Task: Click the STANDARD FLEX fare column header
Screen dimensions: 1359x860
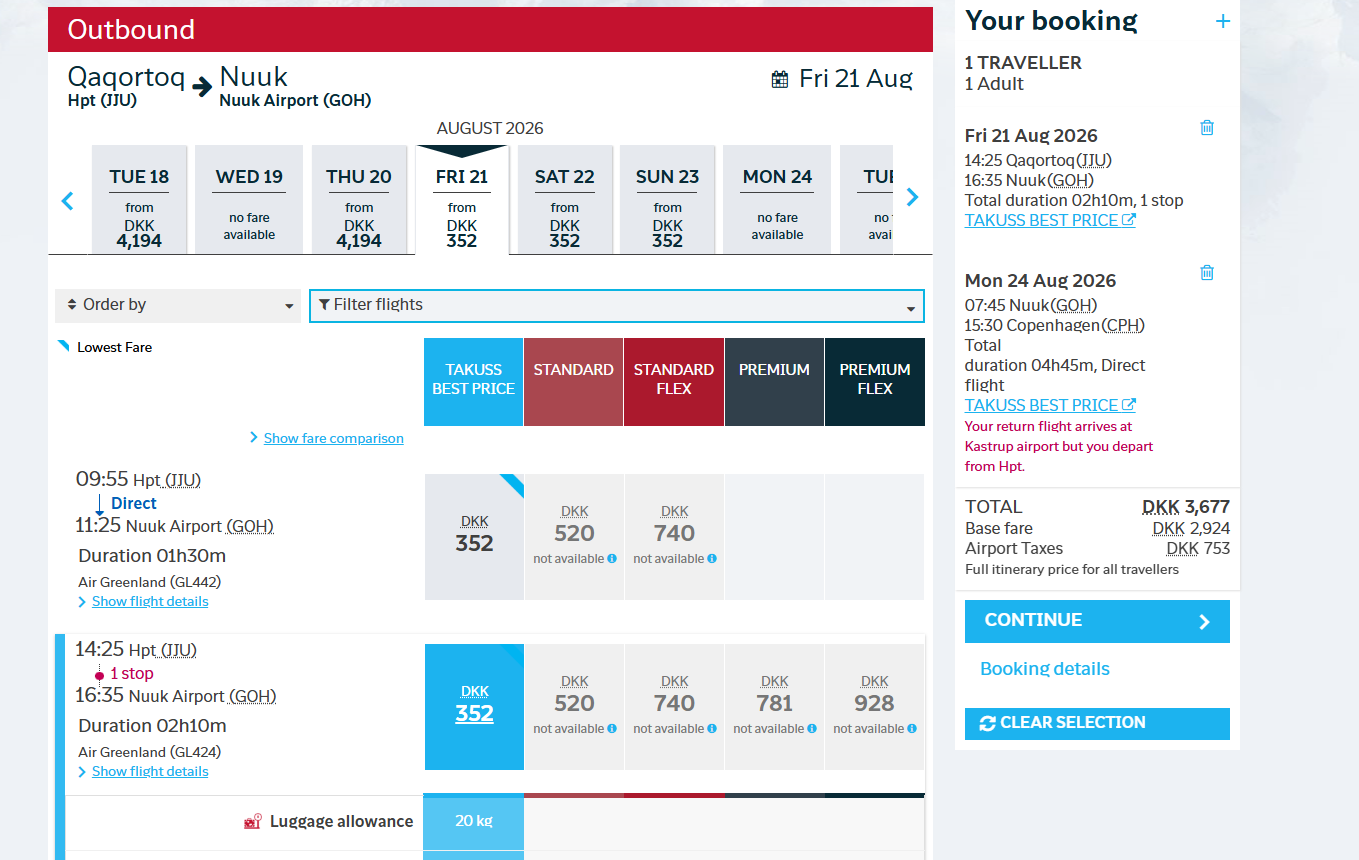Action: (x=673, y=380)
